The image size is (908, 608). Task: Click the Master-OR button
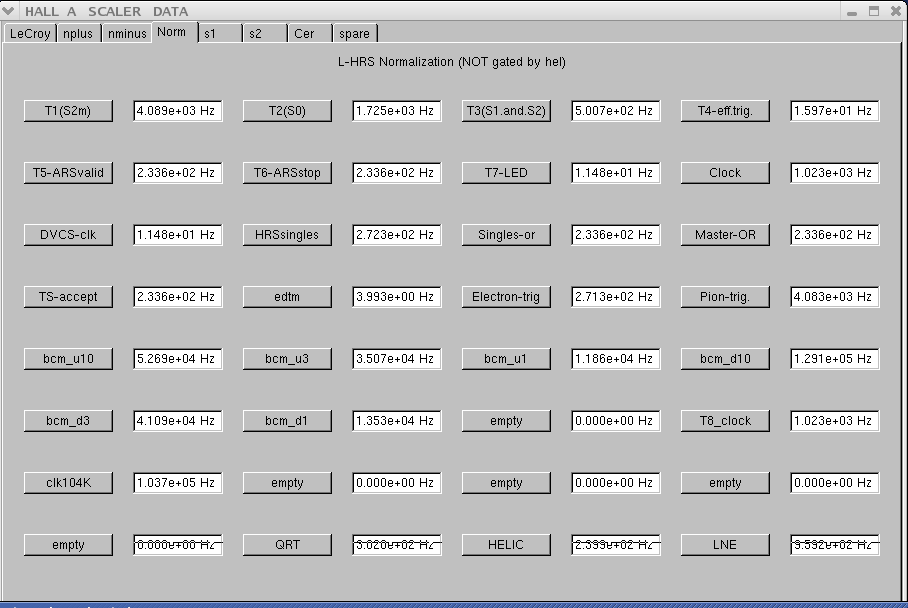(x=725, y=235)
